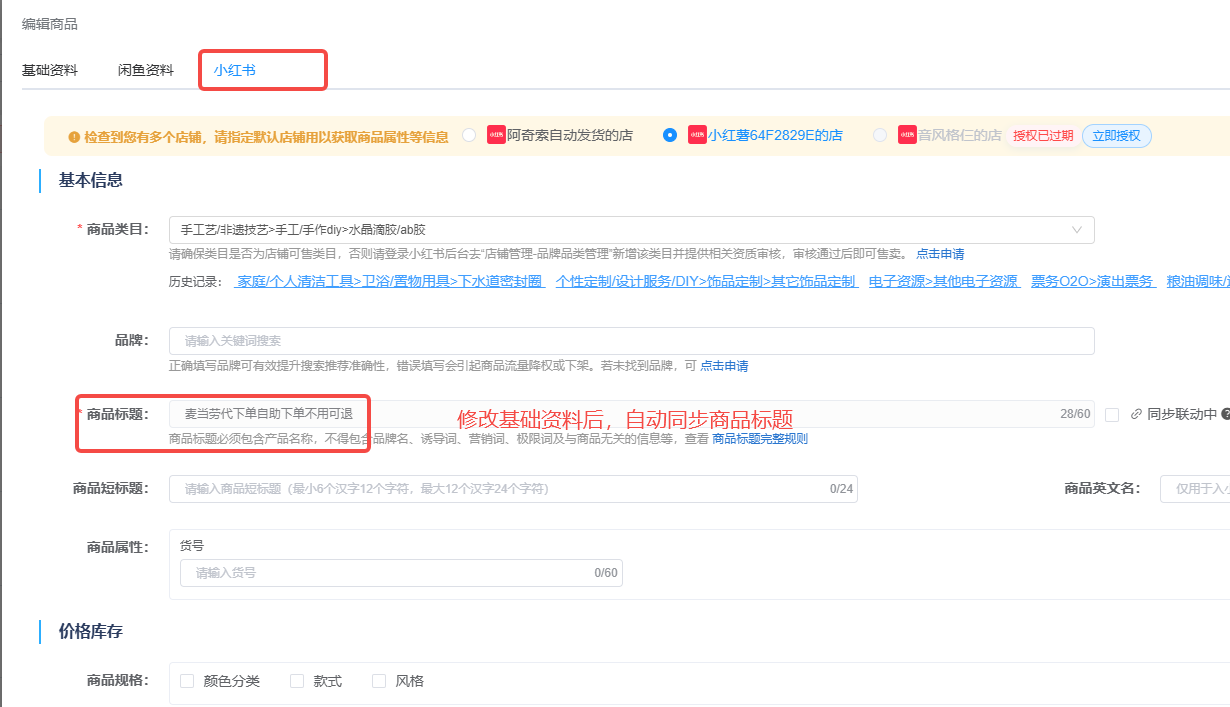This screenshot has width=1230, height=707.
Task: Choose history record 家庭/个人清洁工具>卫浴/置物用具>下水道密封圈
Action: (389, 282)
